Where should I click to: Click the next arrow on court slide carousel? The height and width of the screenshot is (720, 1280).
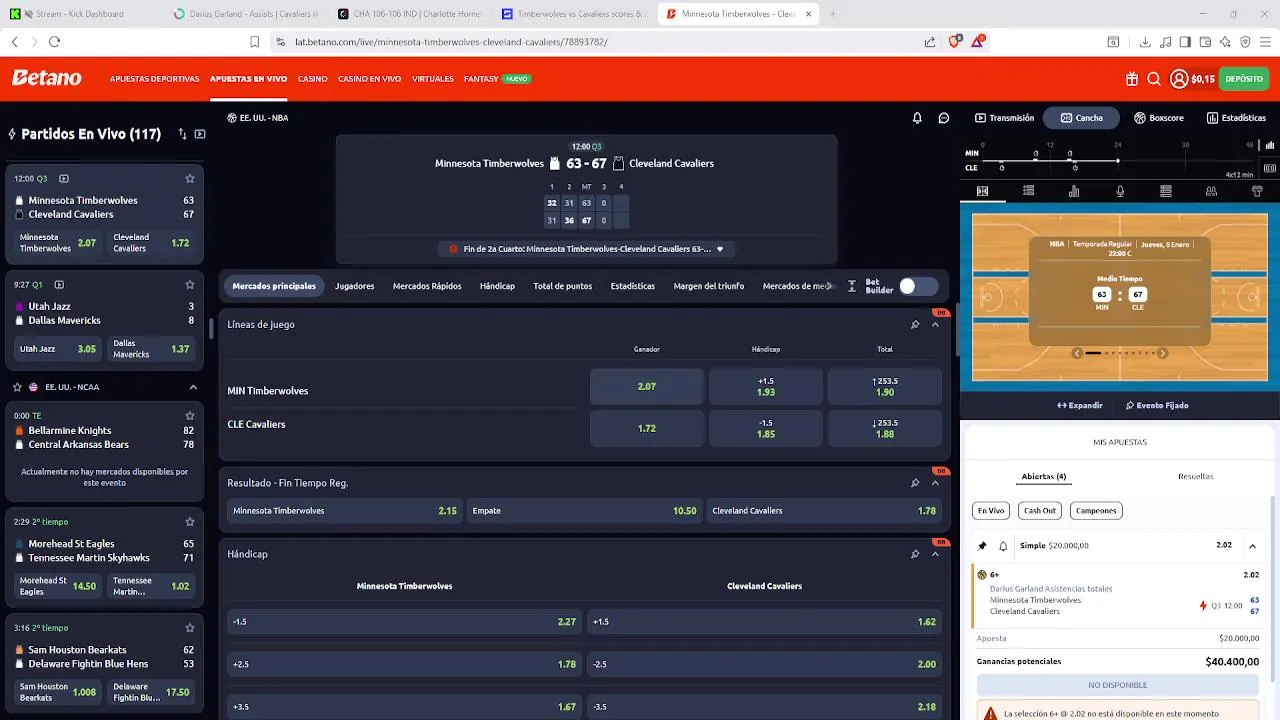1162,353
